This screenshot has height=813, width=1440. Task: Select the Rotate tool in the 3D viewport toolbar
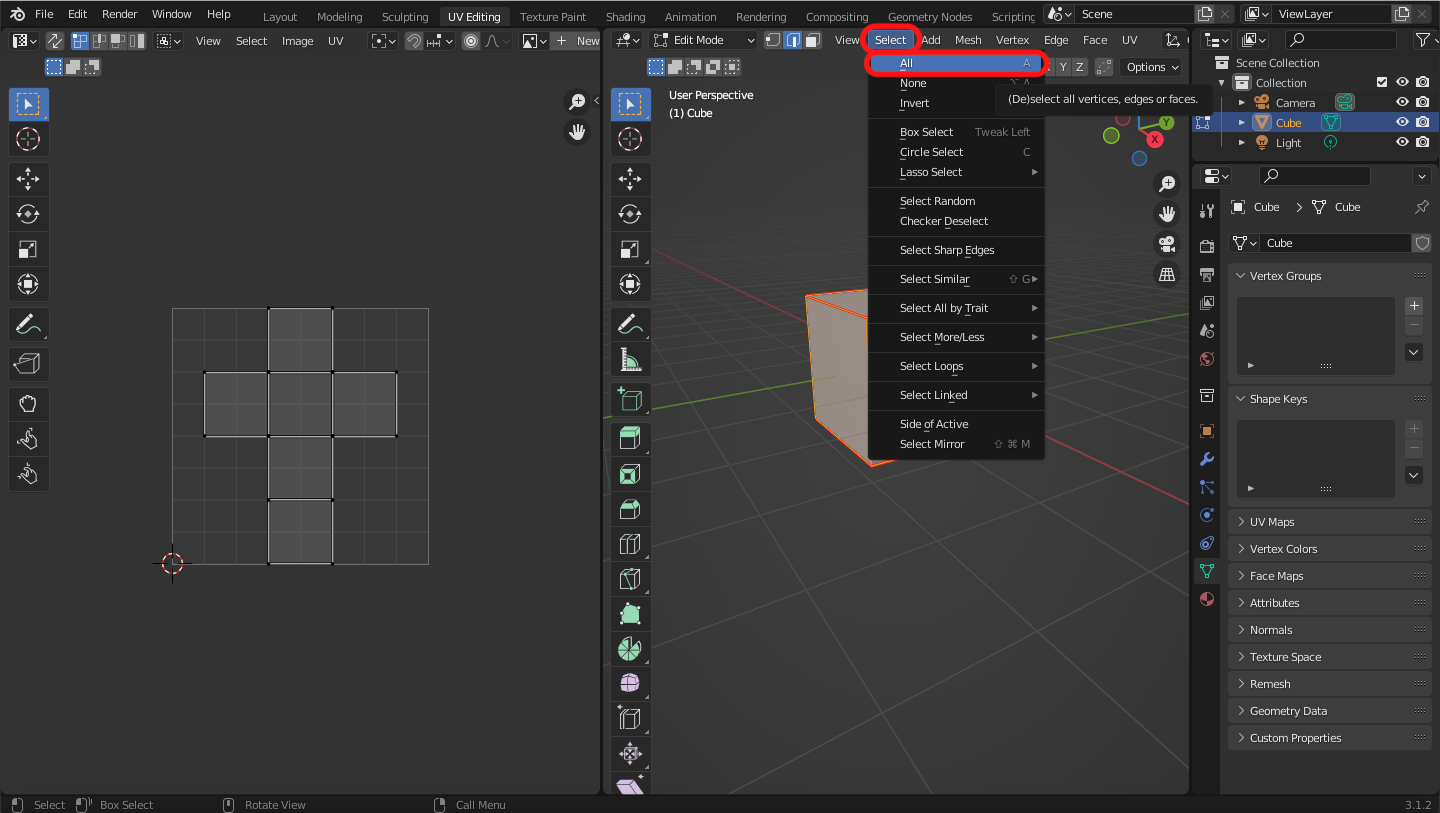(x=629, y=214)
